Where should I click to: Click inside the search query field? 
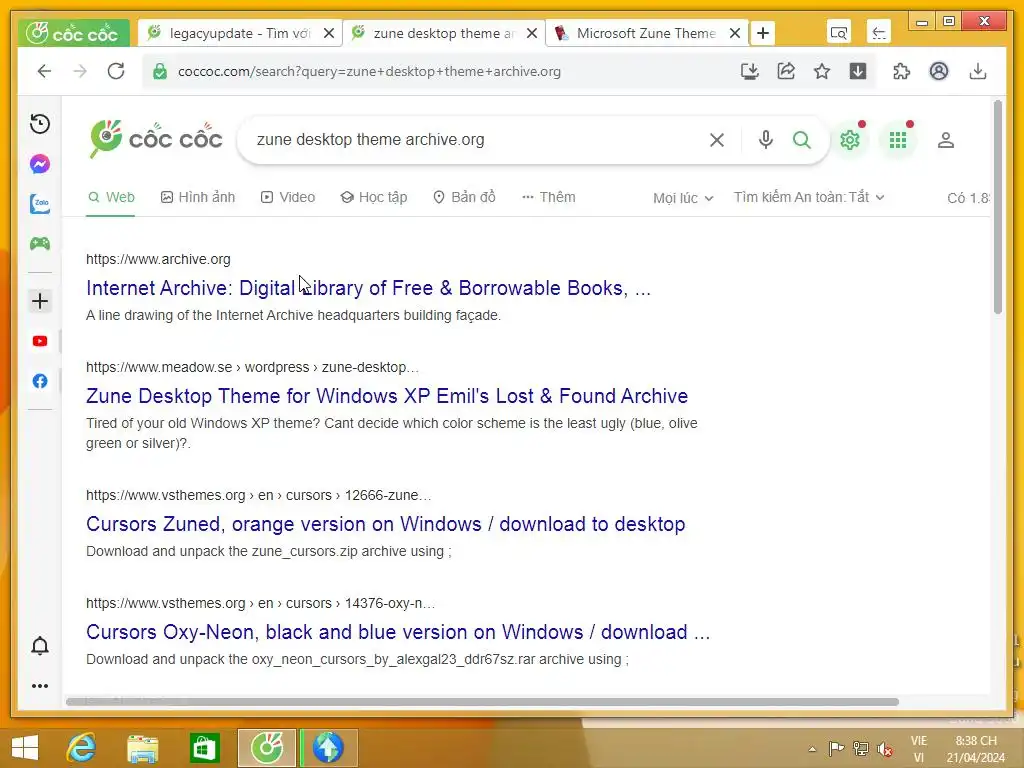coord(477,140)
